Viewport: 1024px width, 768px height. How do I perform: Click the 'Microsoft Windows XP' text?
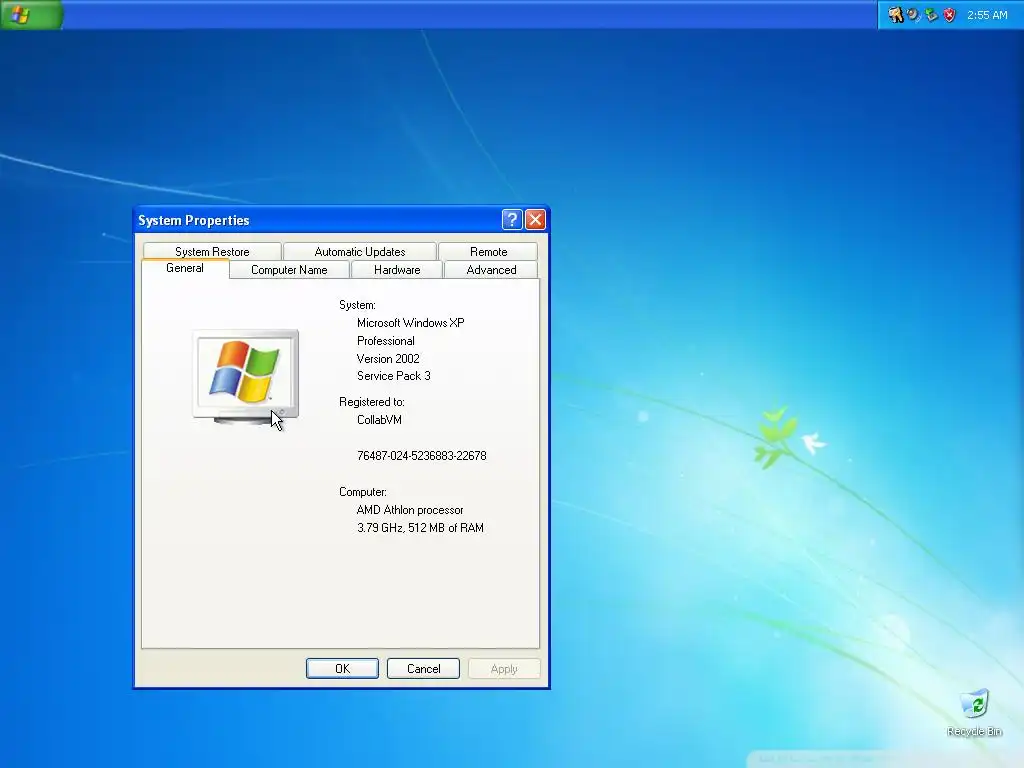(x=411, y=323)
